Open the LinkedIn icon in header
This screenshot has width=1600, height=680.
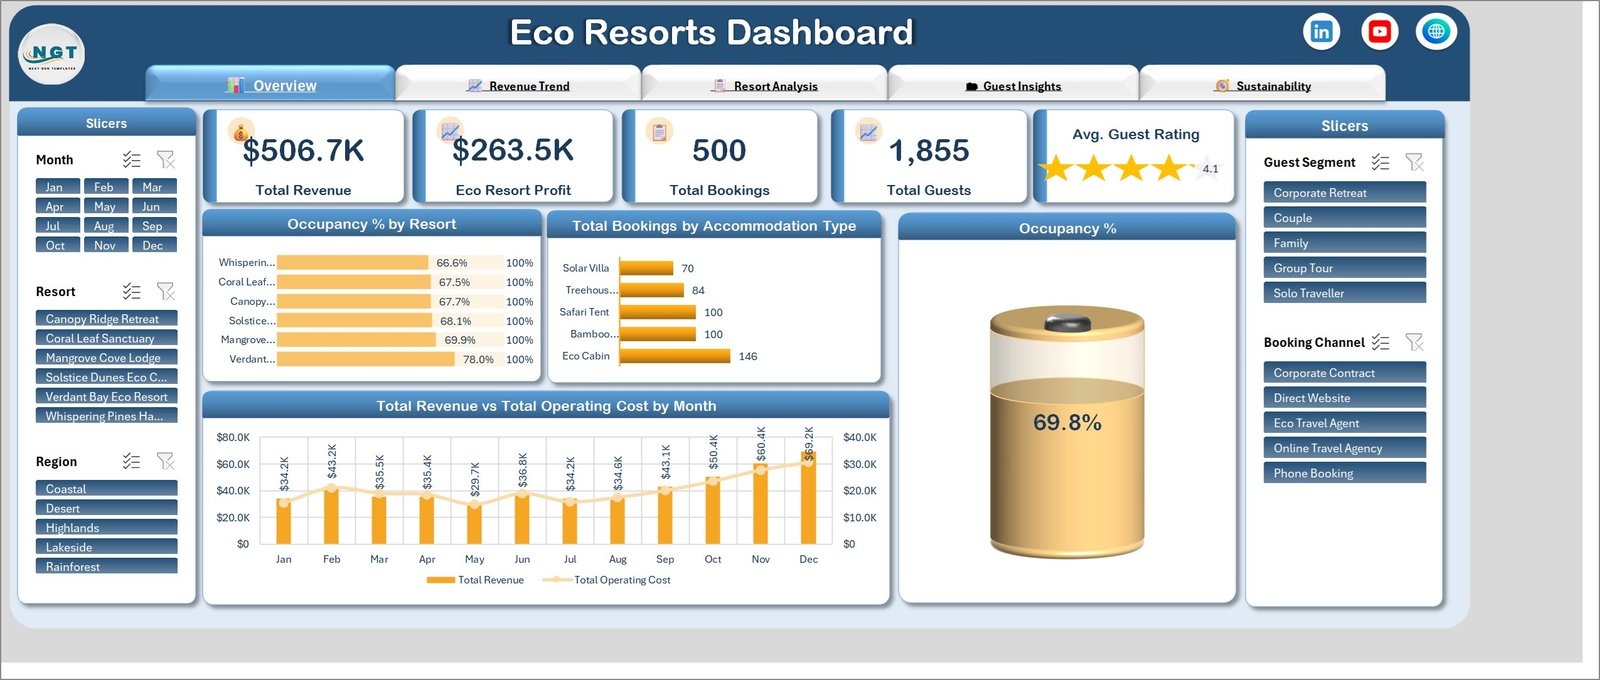click(1321, 32)
